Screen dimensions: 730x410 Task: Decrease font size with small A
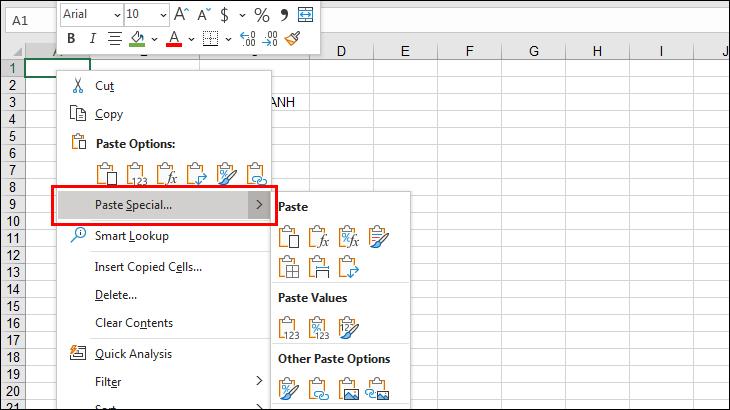click(x=203, y=15)
